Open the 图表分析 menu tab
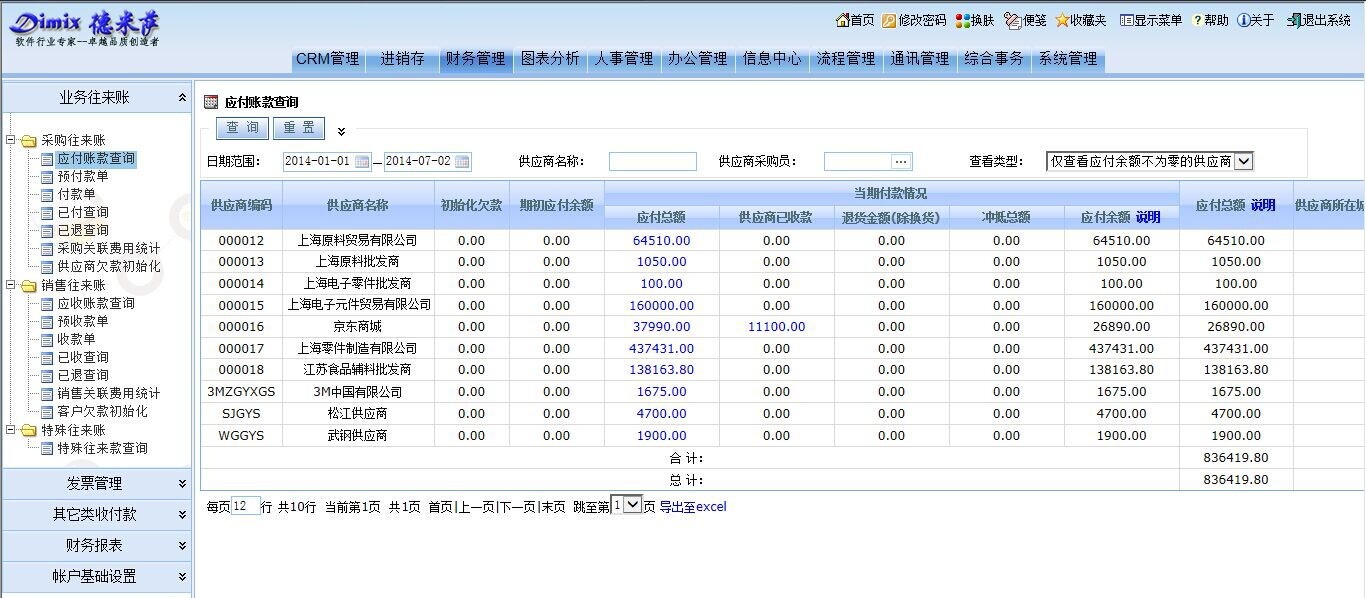Image resolution: width=1366 pixels, height=598 pixels. coord(550,59)
